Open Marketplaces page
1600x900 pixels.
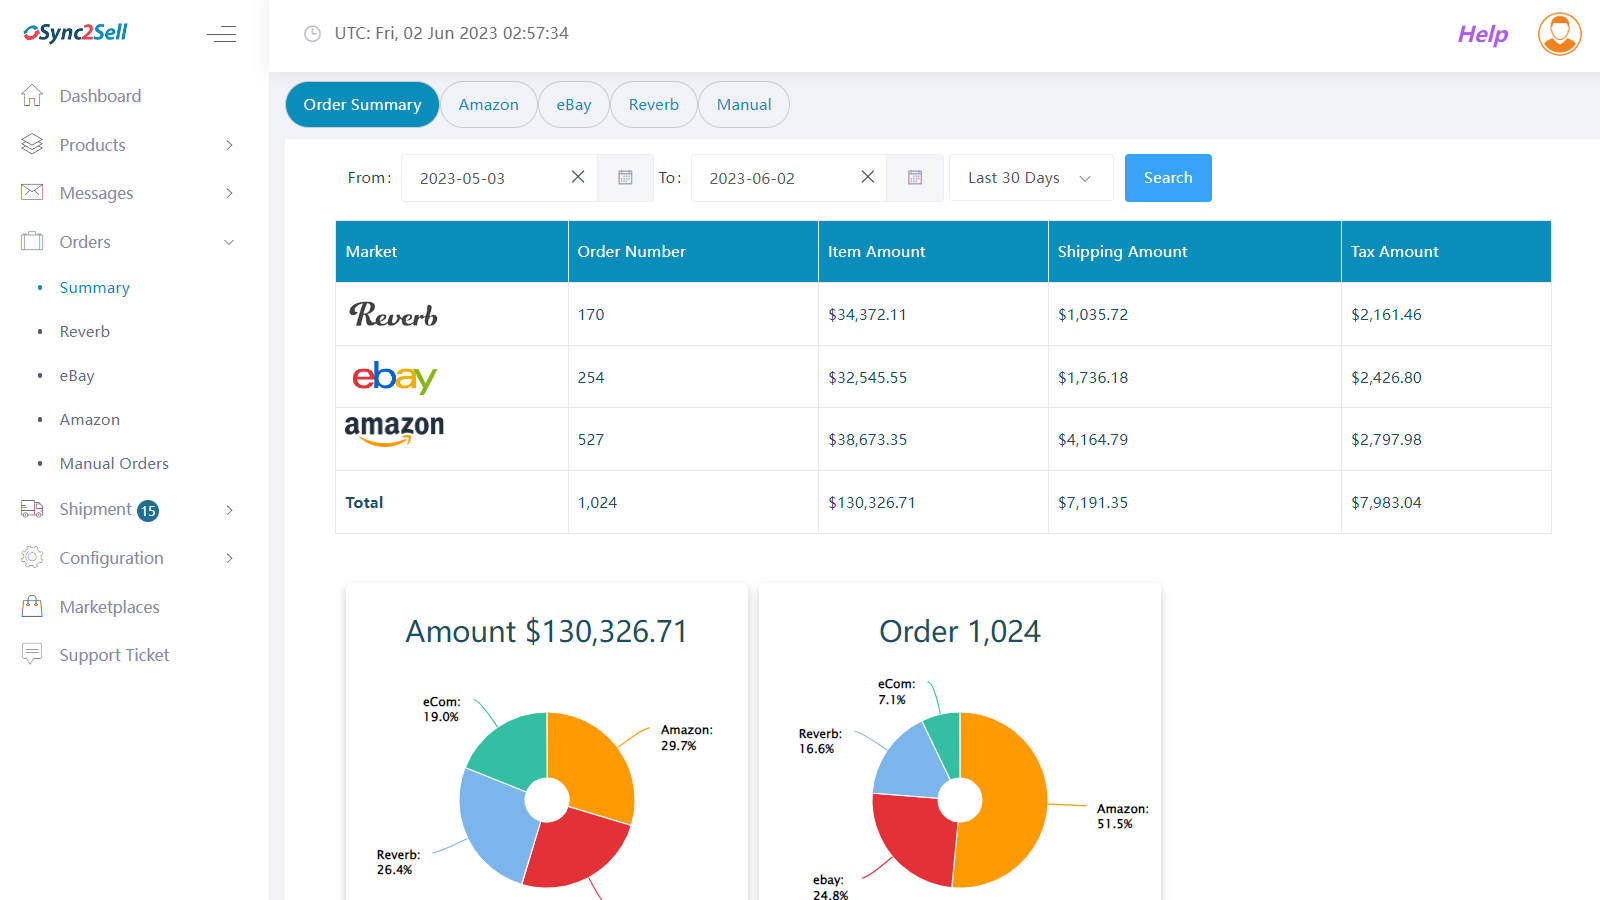coord(110,607)
